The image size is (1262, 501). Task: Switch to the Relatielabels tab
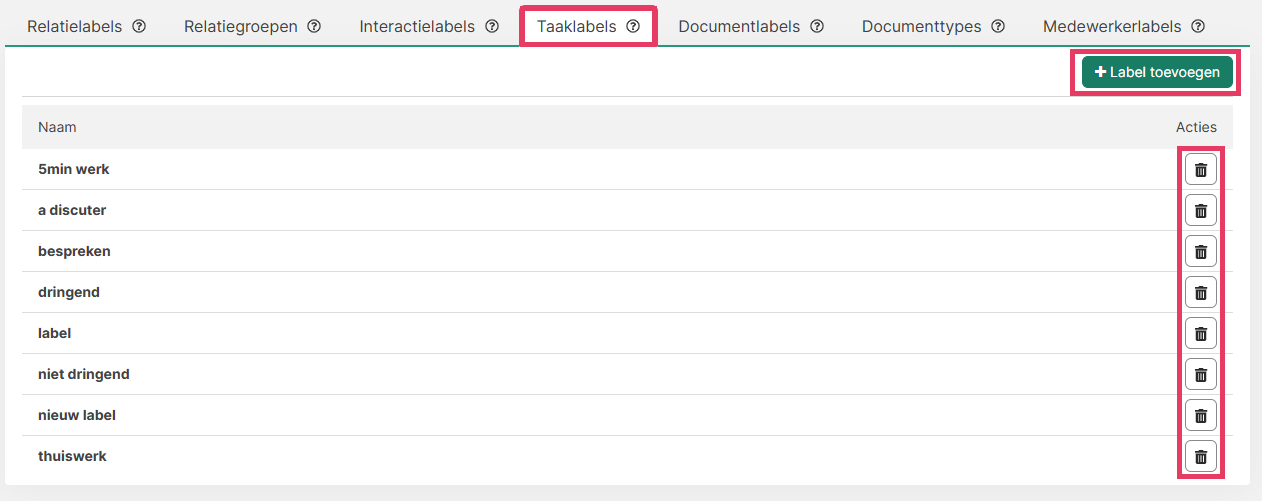[74, 27]
